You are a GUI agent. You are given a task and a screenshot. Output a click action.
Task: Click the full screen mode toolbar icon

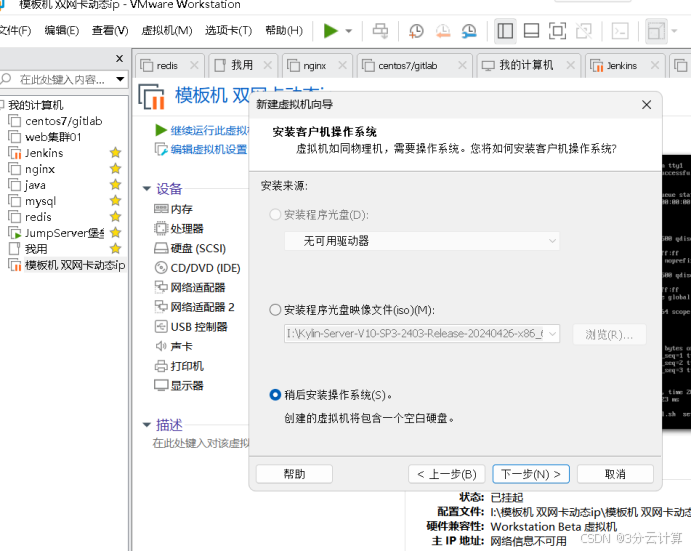click(x=557, y=31)
